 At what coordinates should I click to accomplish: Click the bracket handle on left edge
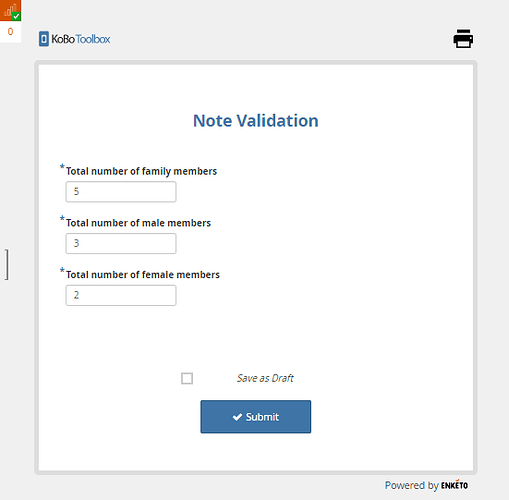[x=7, y=264]
